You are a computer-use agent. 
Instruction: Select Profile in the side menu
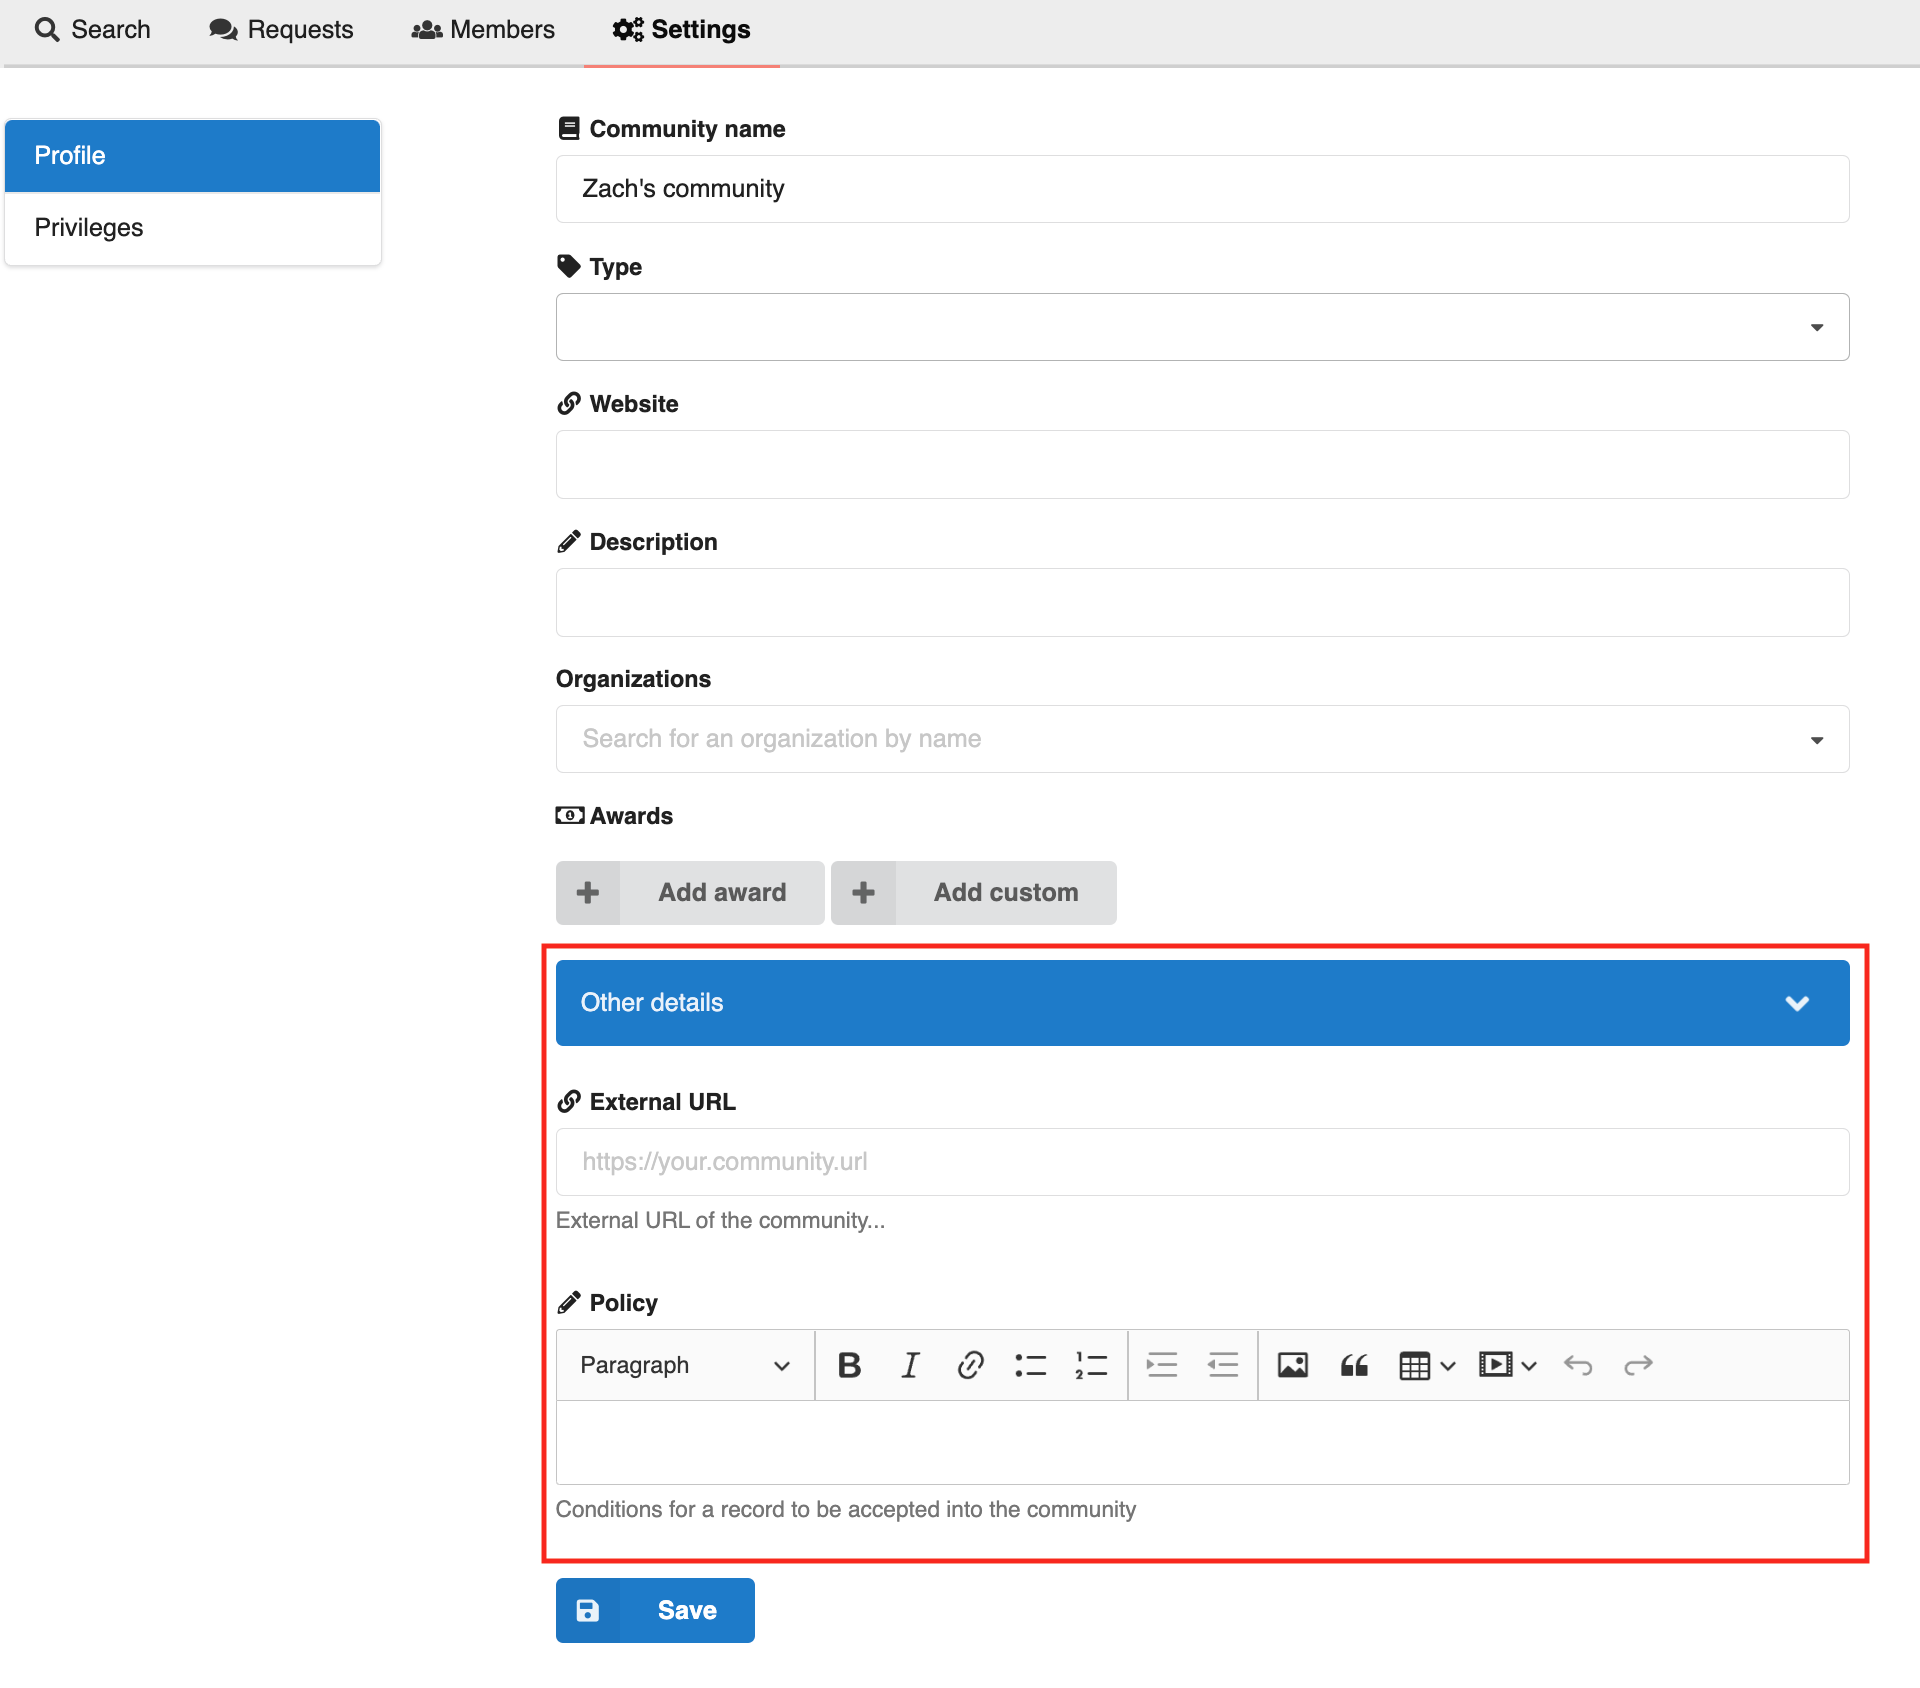pos(192,156)
